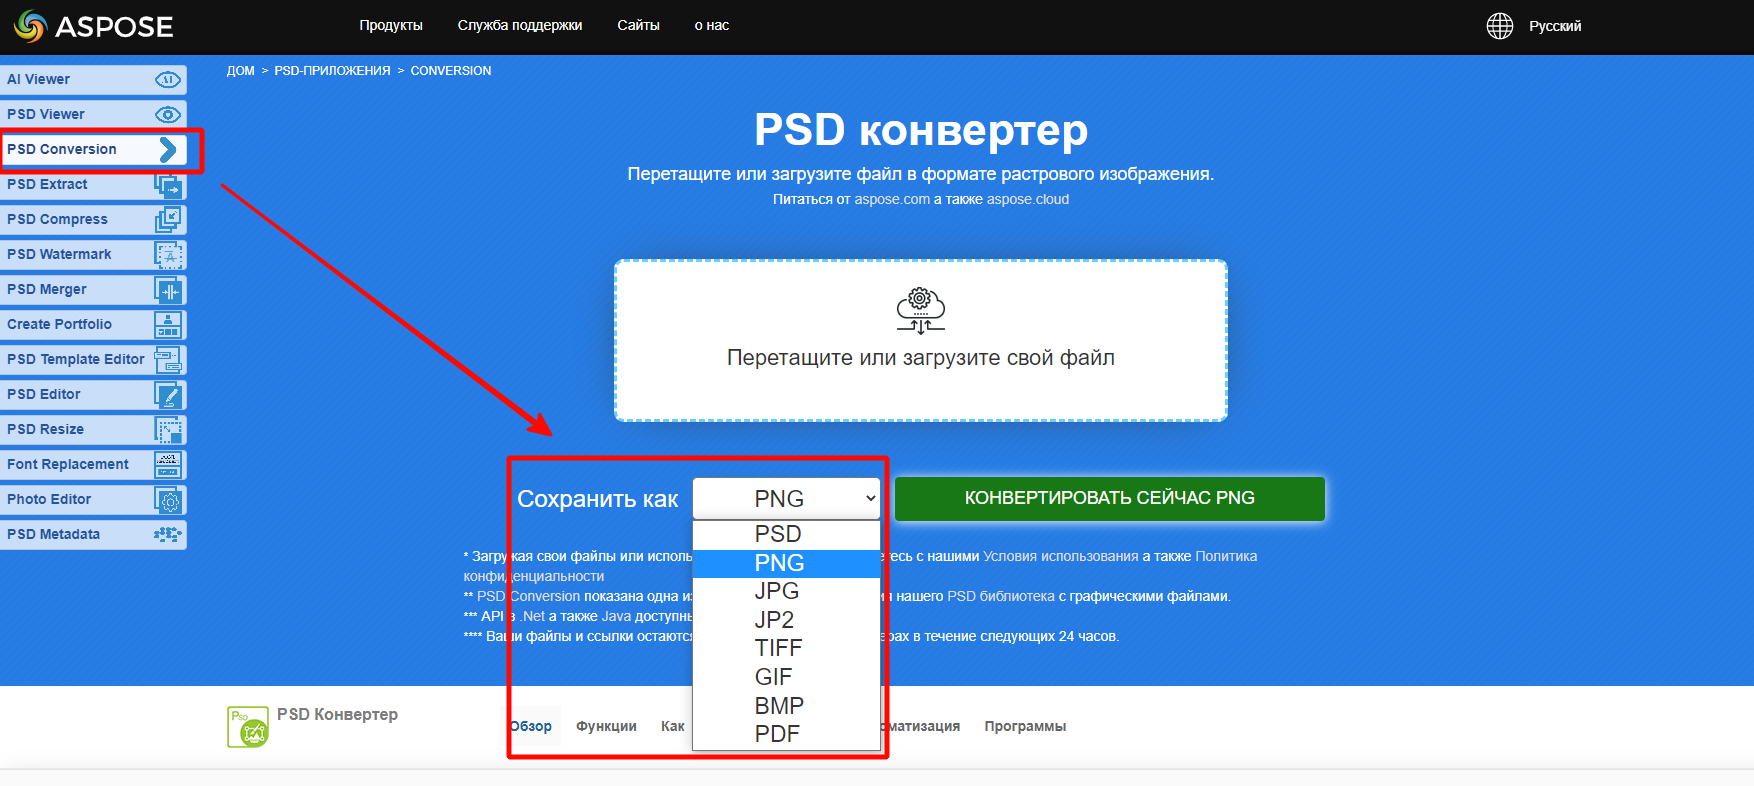Select PSD in format list
The width and height of the screenshot is (1754, 786).
pyautogui.click(x=786, y=534)
